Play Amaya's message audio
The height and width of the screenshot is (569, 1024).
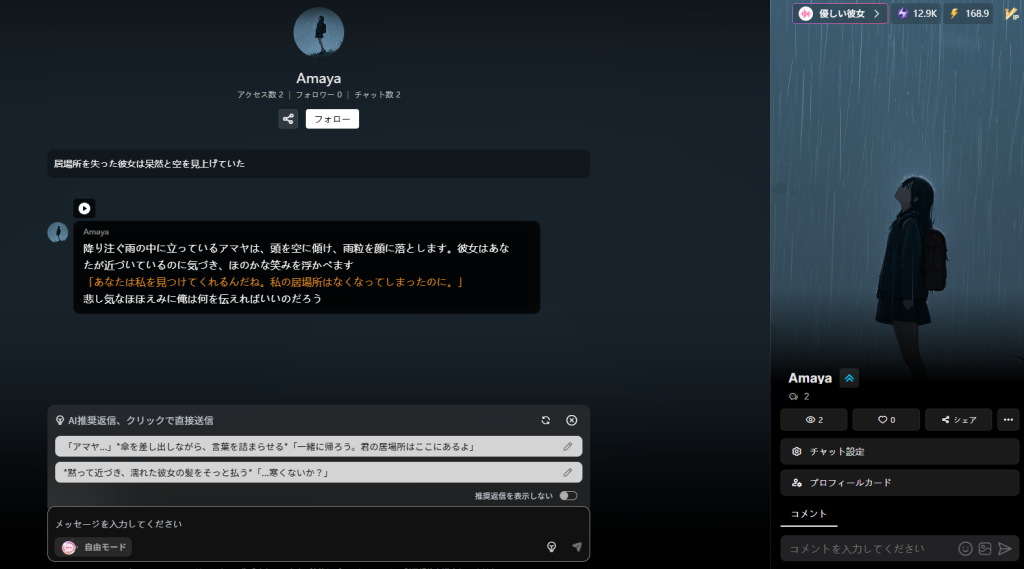(x=84, y=208)
